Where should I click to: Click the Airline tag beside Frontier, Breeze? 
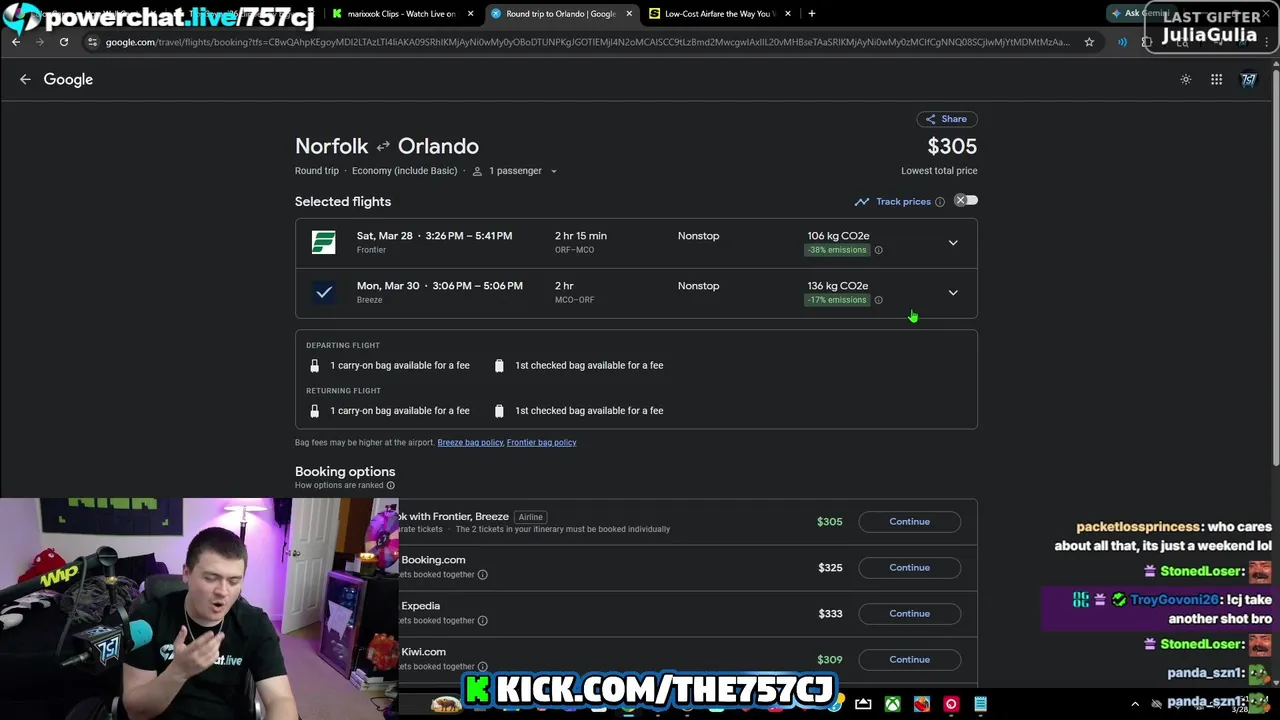pos(530,517)
